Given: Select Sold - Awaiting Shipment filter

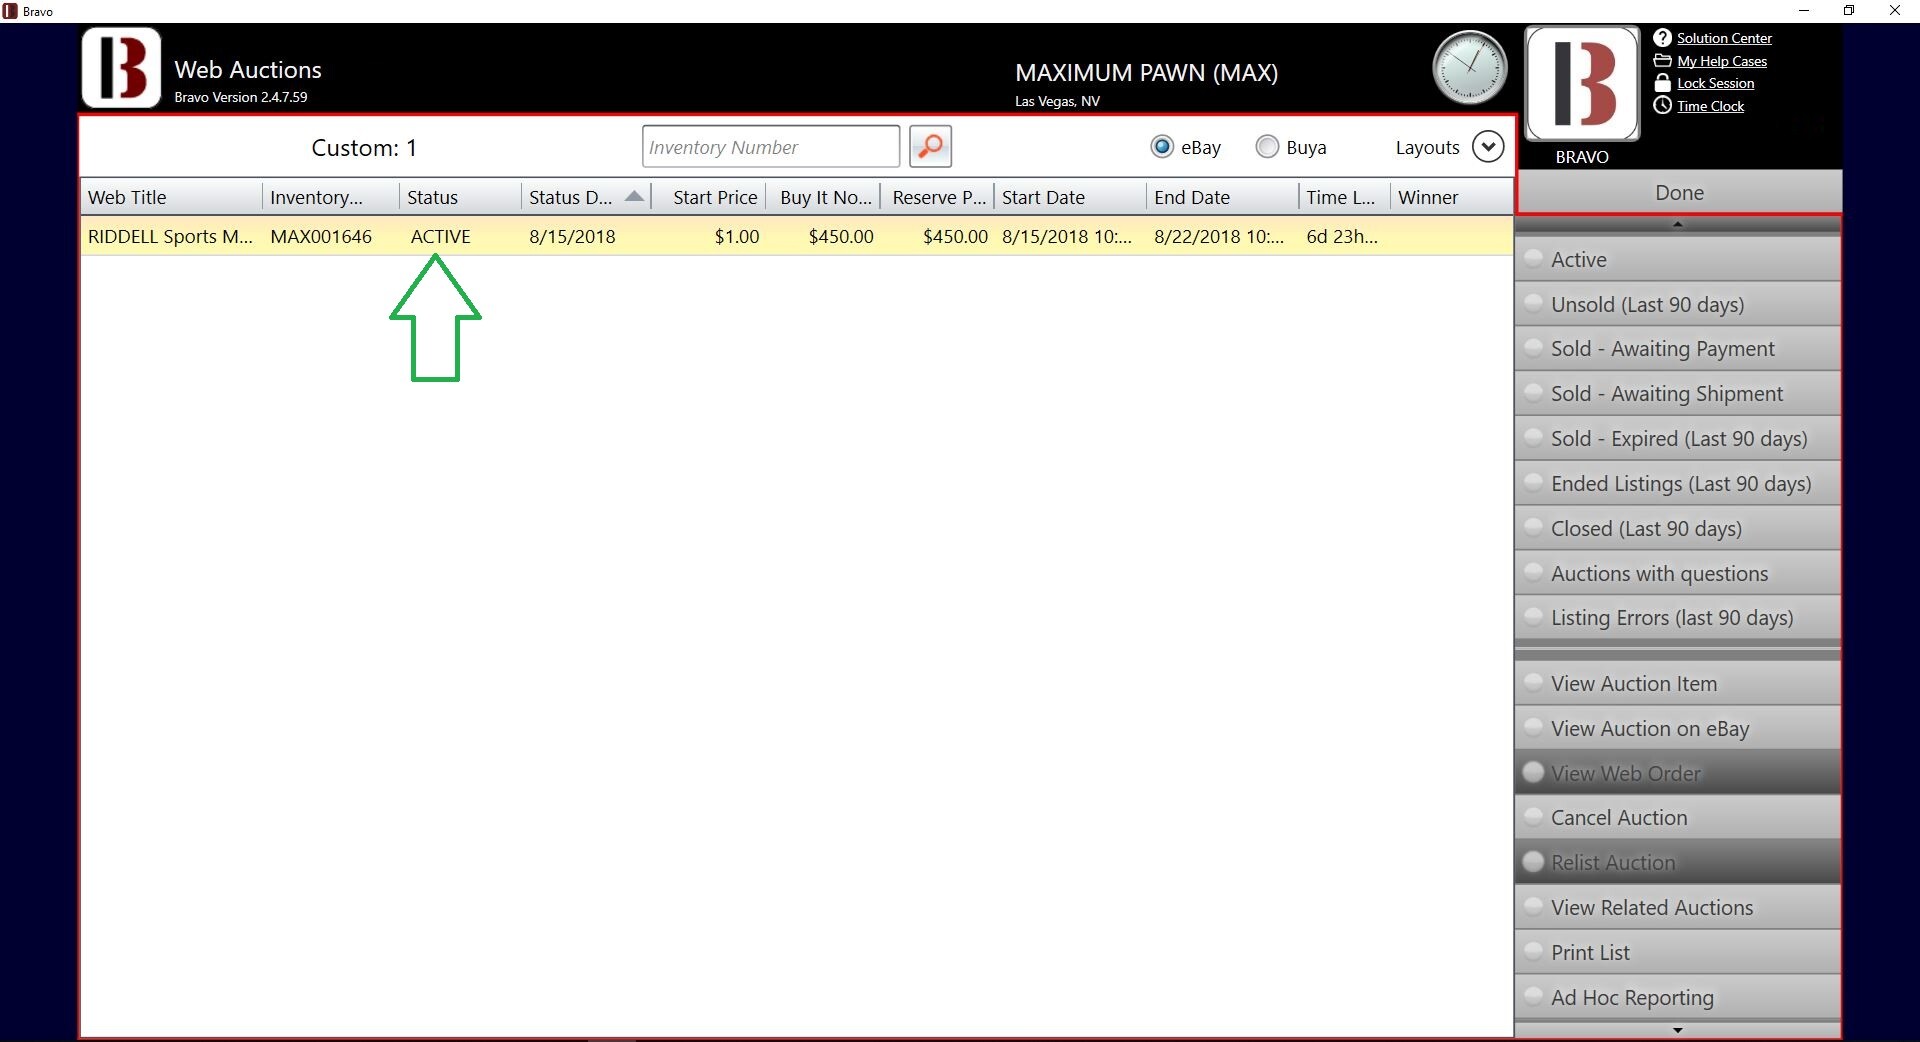Looking at the screenshot, I should tap(1678, 394).
